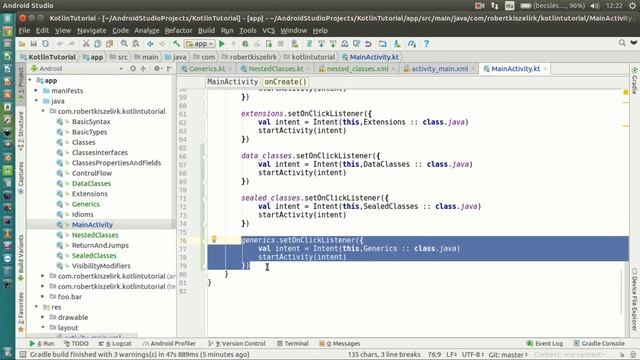Toggle the Gradle side panel
The height and width of the screenshot is (360, 640).
click(x=634, y=80)
